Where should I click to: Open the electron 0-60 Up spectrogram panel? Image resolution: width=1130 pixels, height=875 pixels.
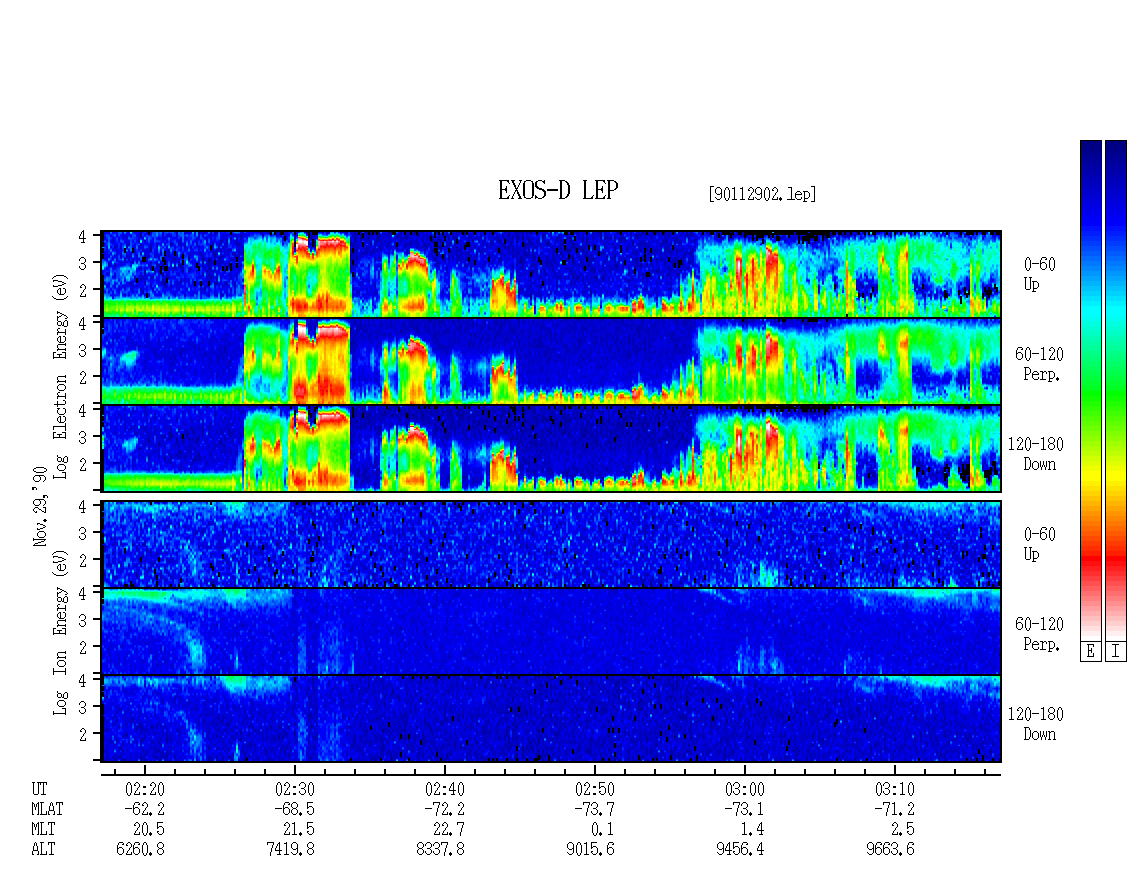click(551, 274)
